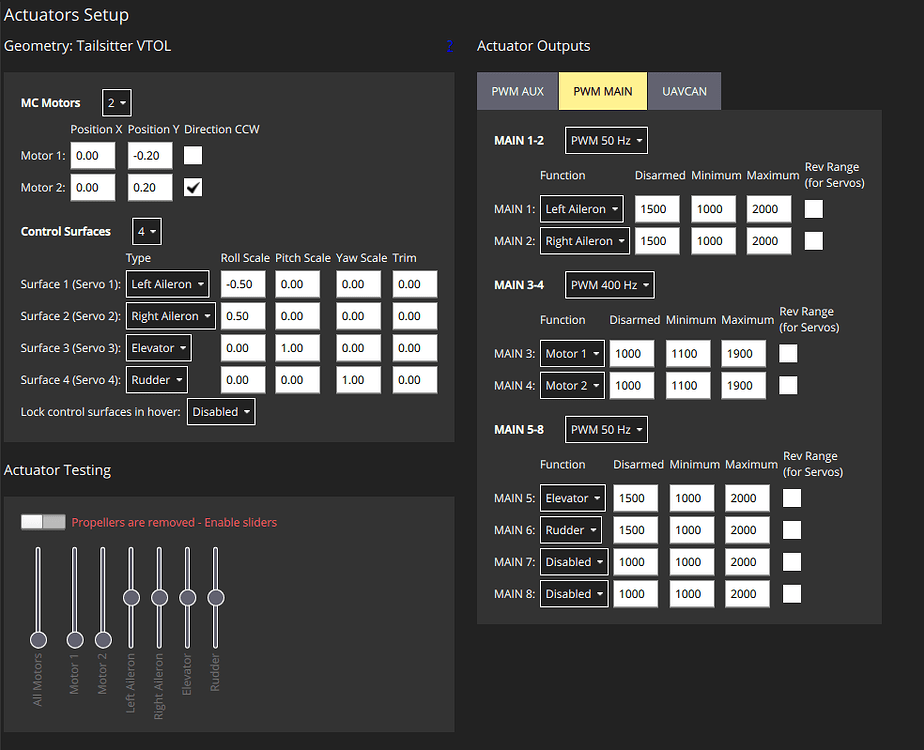924x750 pixels.
Task: Change MAIN 3-4 PWM 400 Hz rate
Action: click(x=609, y=285)
